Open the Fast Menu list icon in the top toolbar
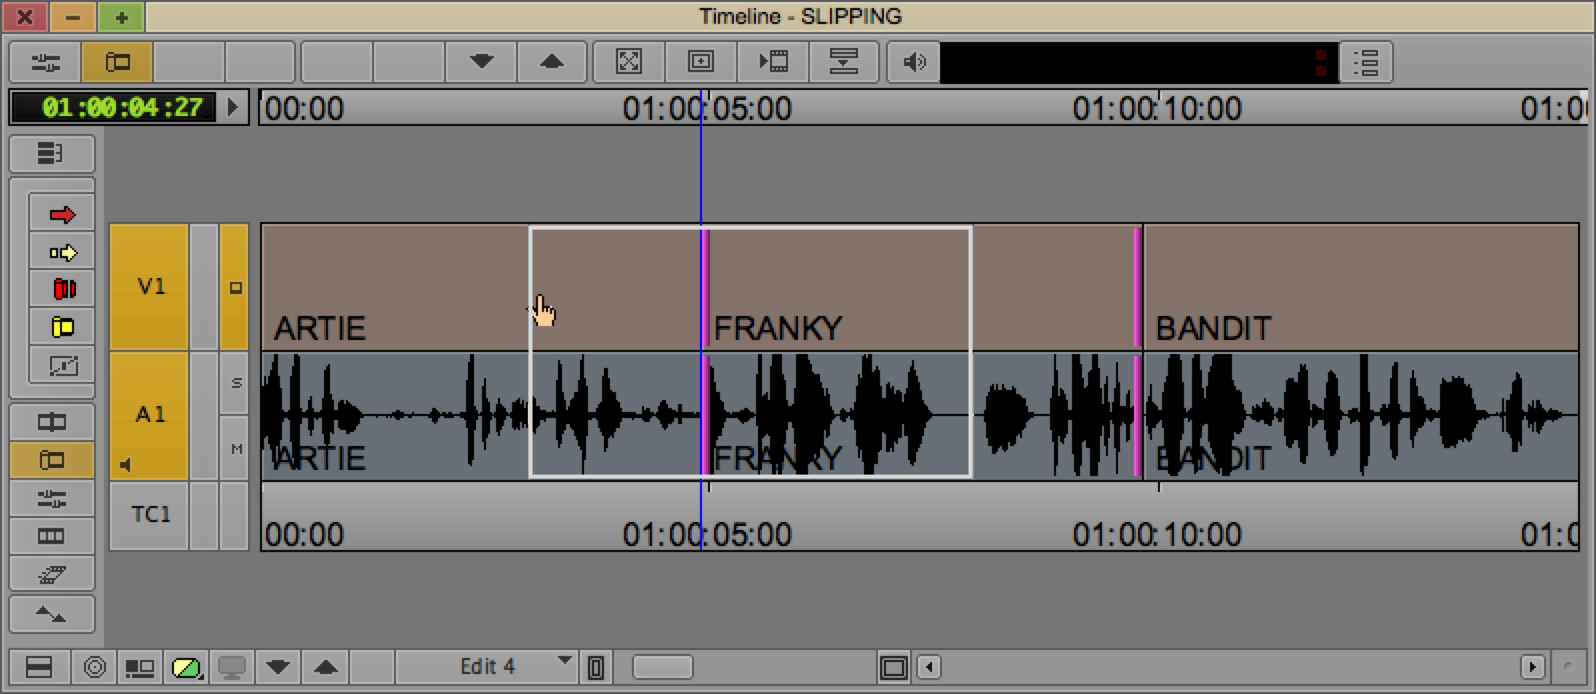 coord(1366,62)
